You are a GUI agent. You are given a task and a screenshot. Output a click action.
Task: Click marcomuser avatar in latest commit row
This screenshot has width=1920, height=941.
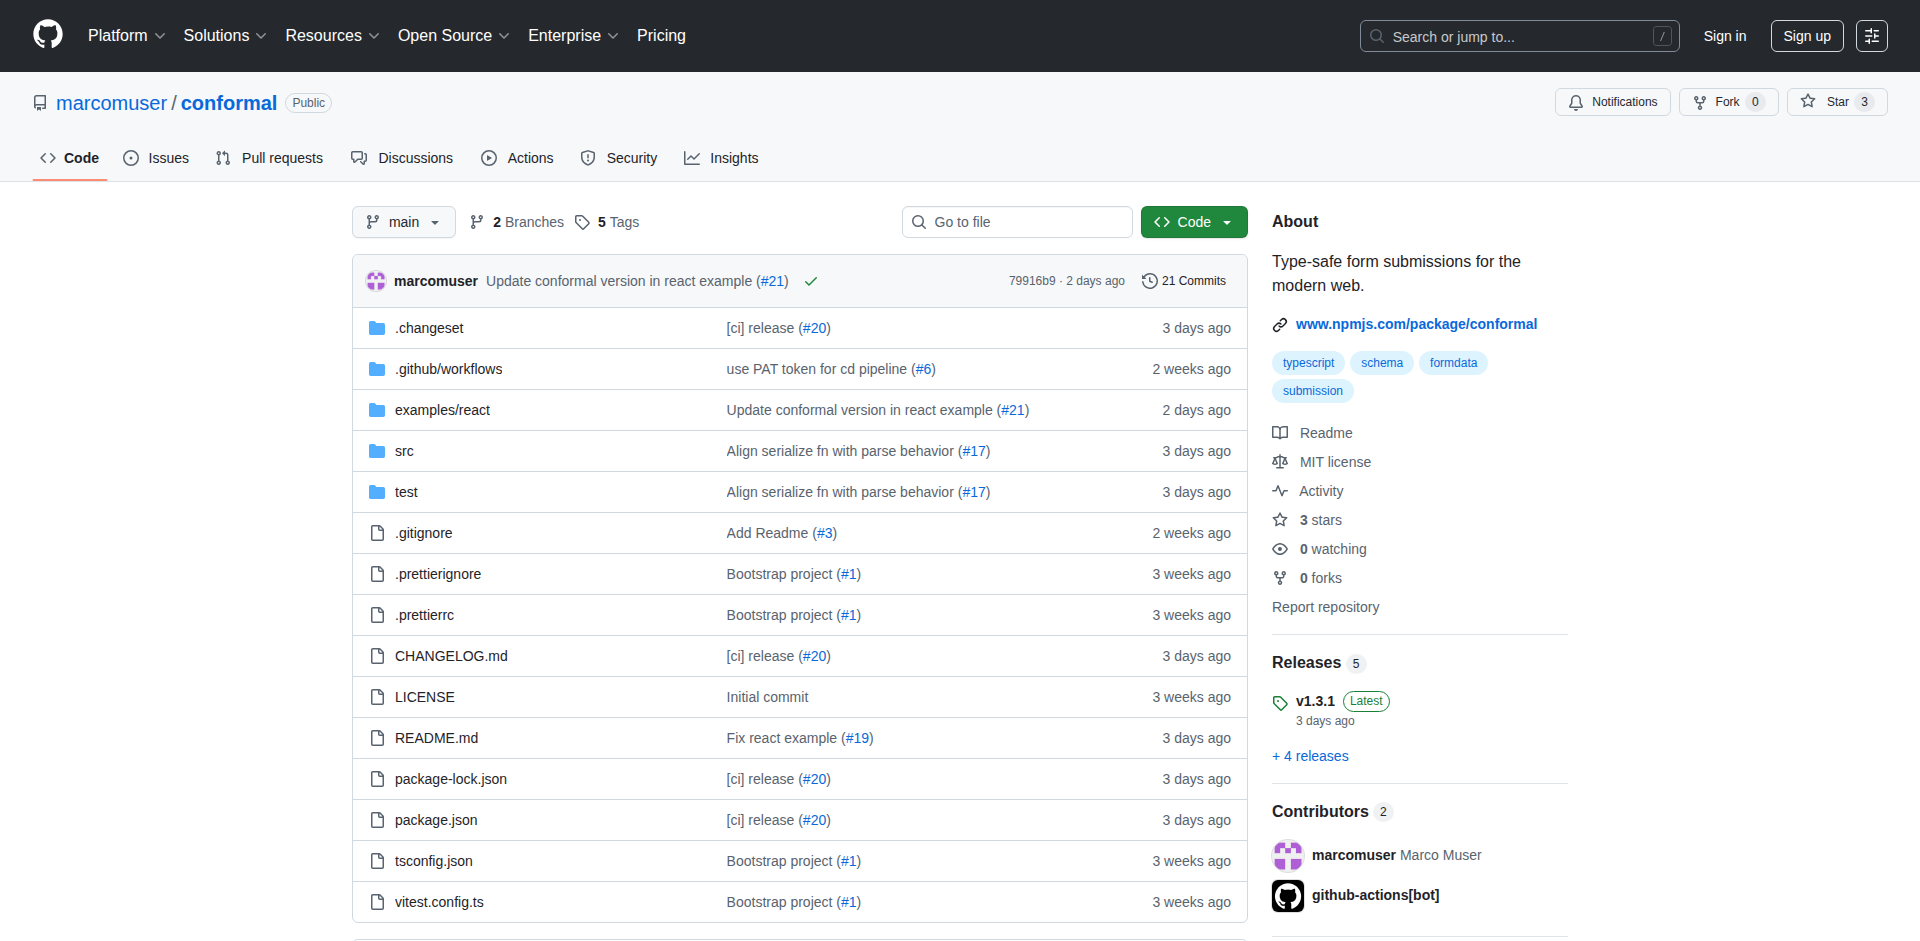pyautogui.click(x=376, y=281)
